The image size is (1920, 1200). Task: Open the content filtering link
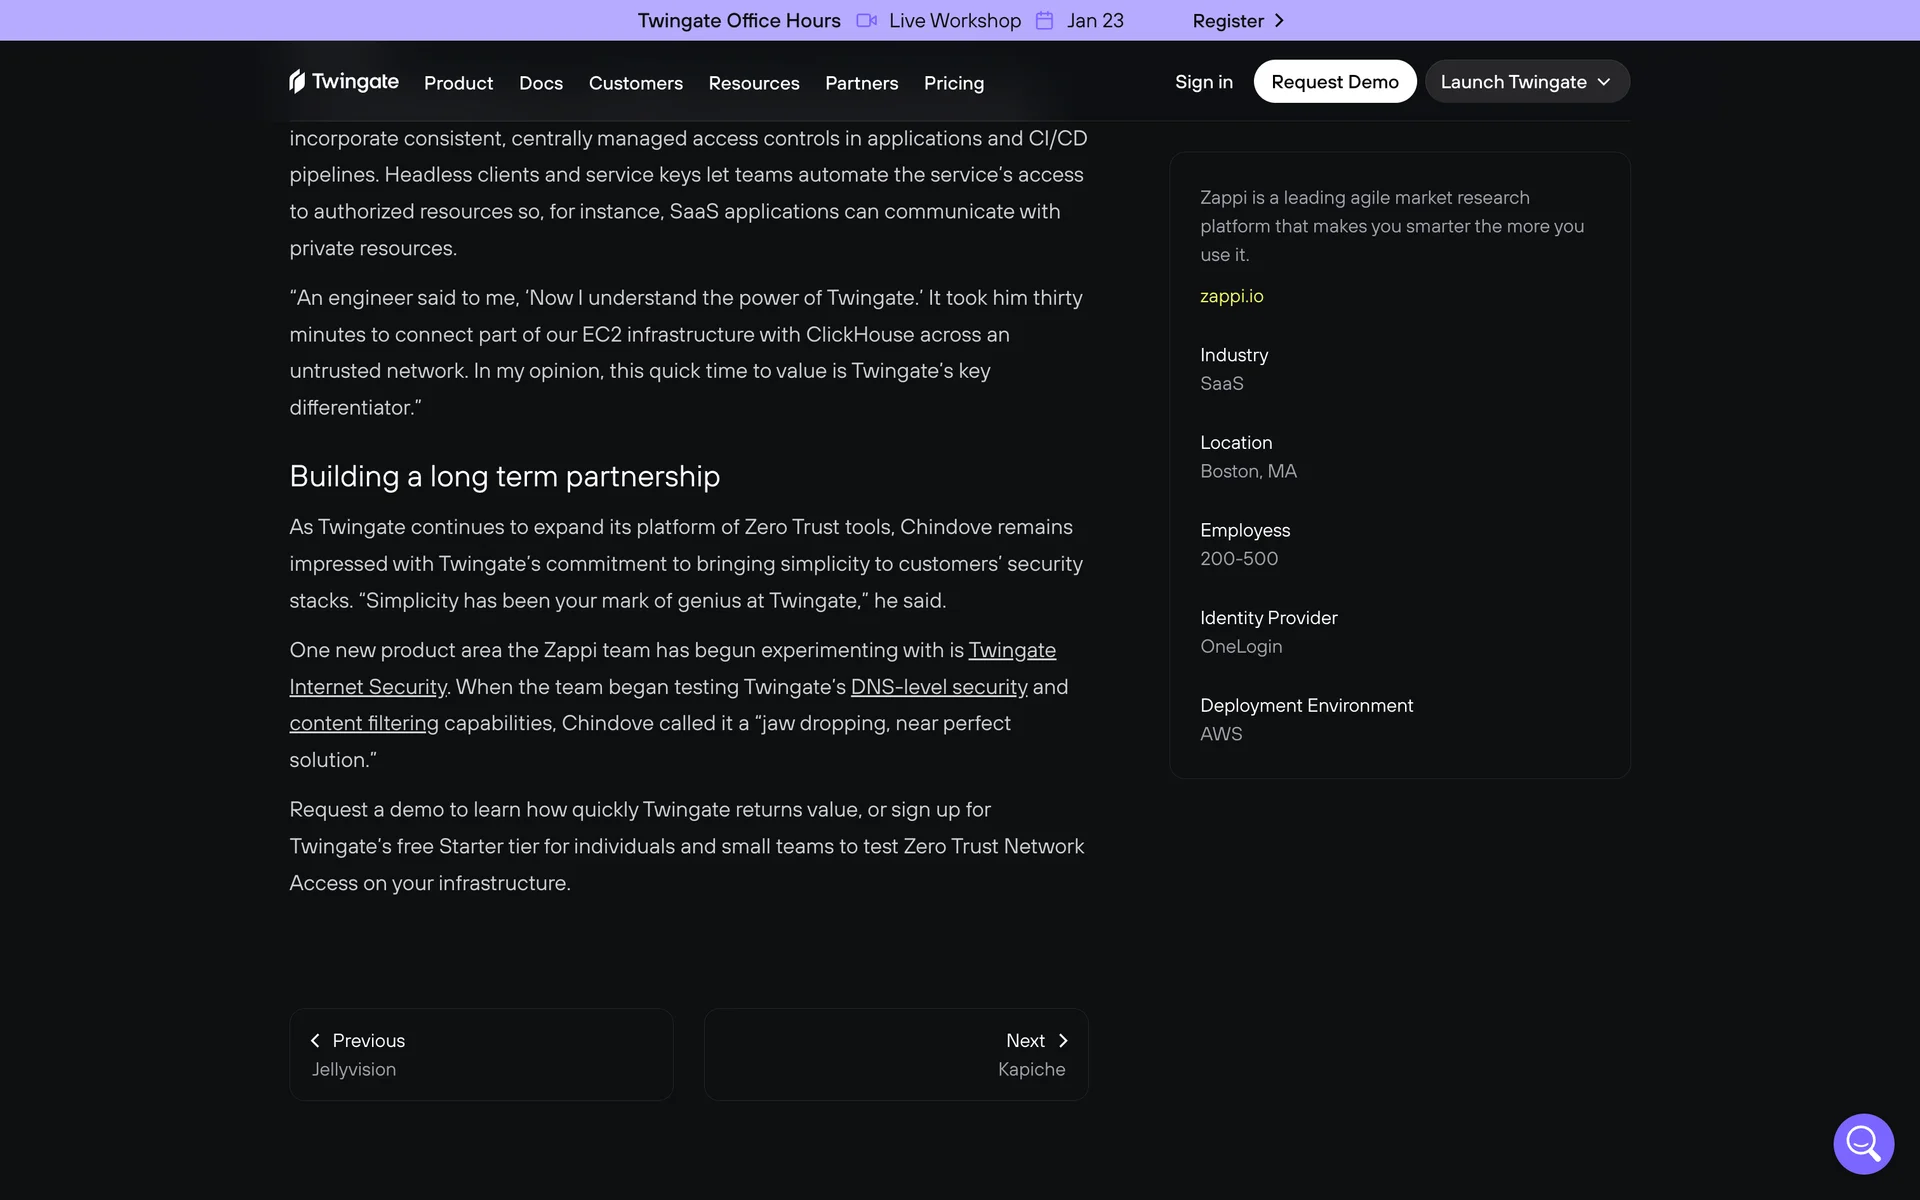coord(364,723)
